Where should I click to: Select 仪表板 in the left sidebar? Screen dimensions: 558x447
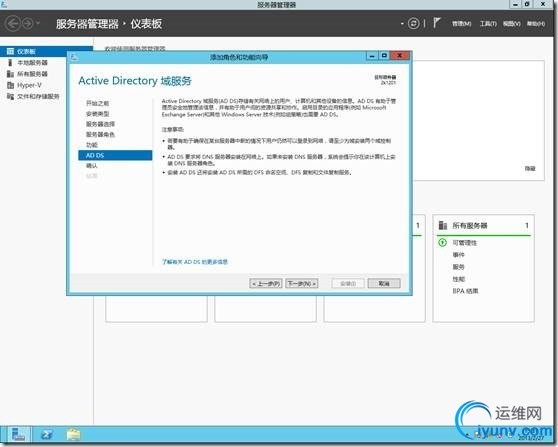(46, 51)
